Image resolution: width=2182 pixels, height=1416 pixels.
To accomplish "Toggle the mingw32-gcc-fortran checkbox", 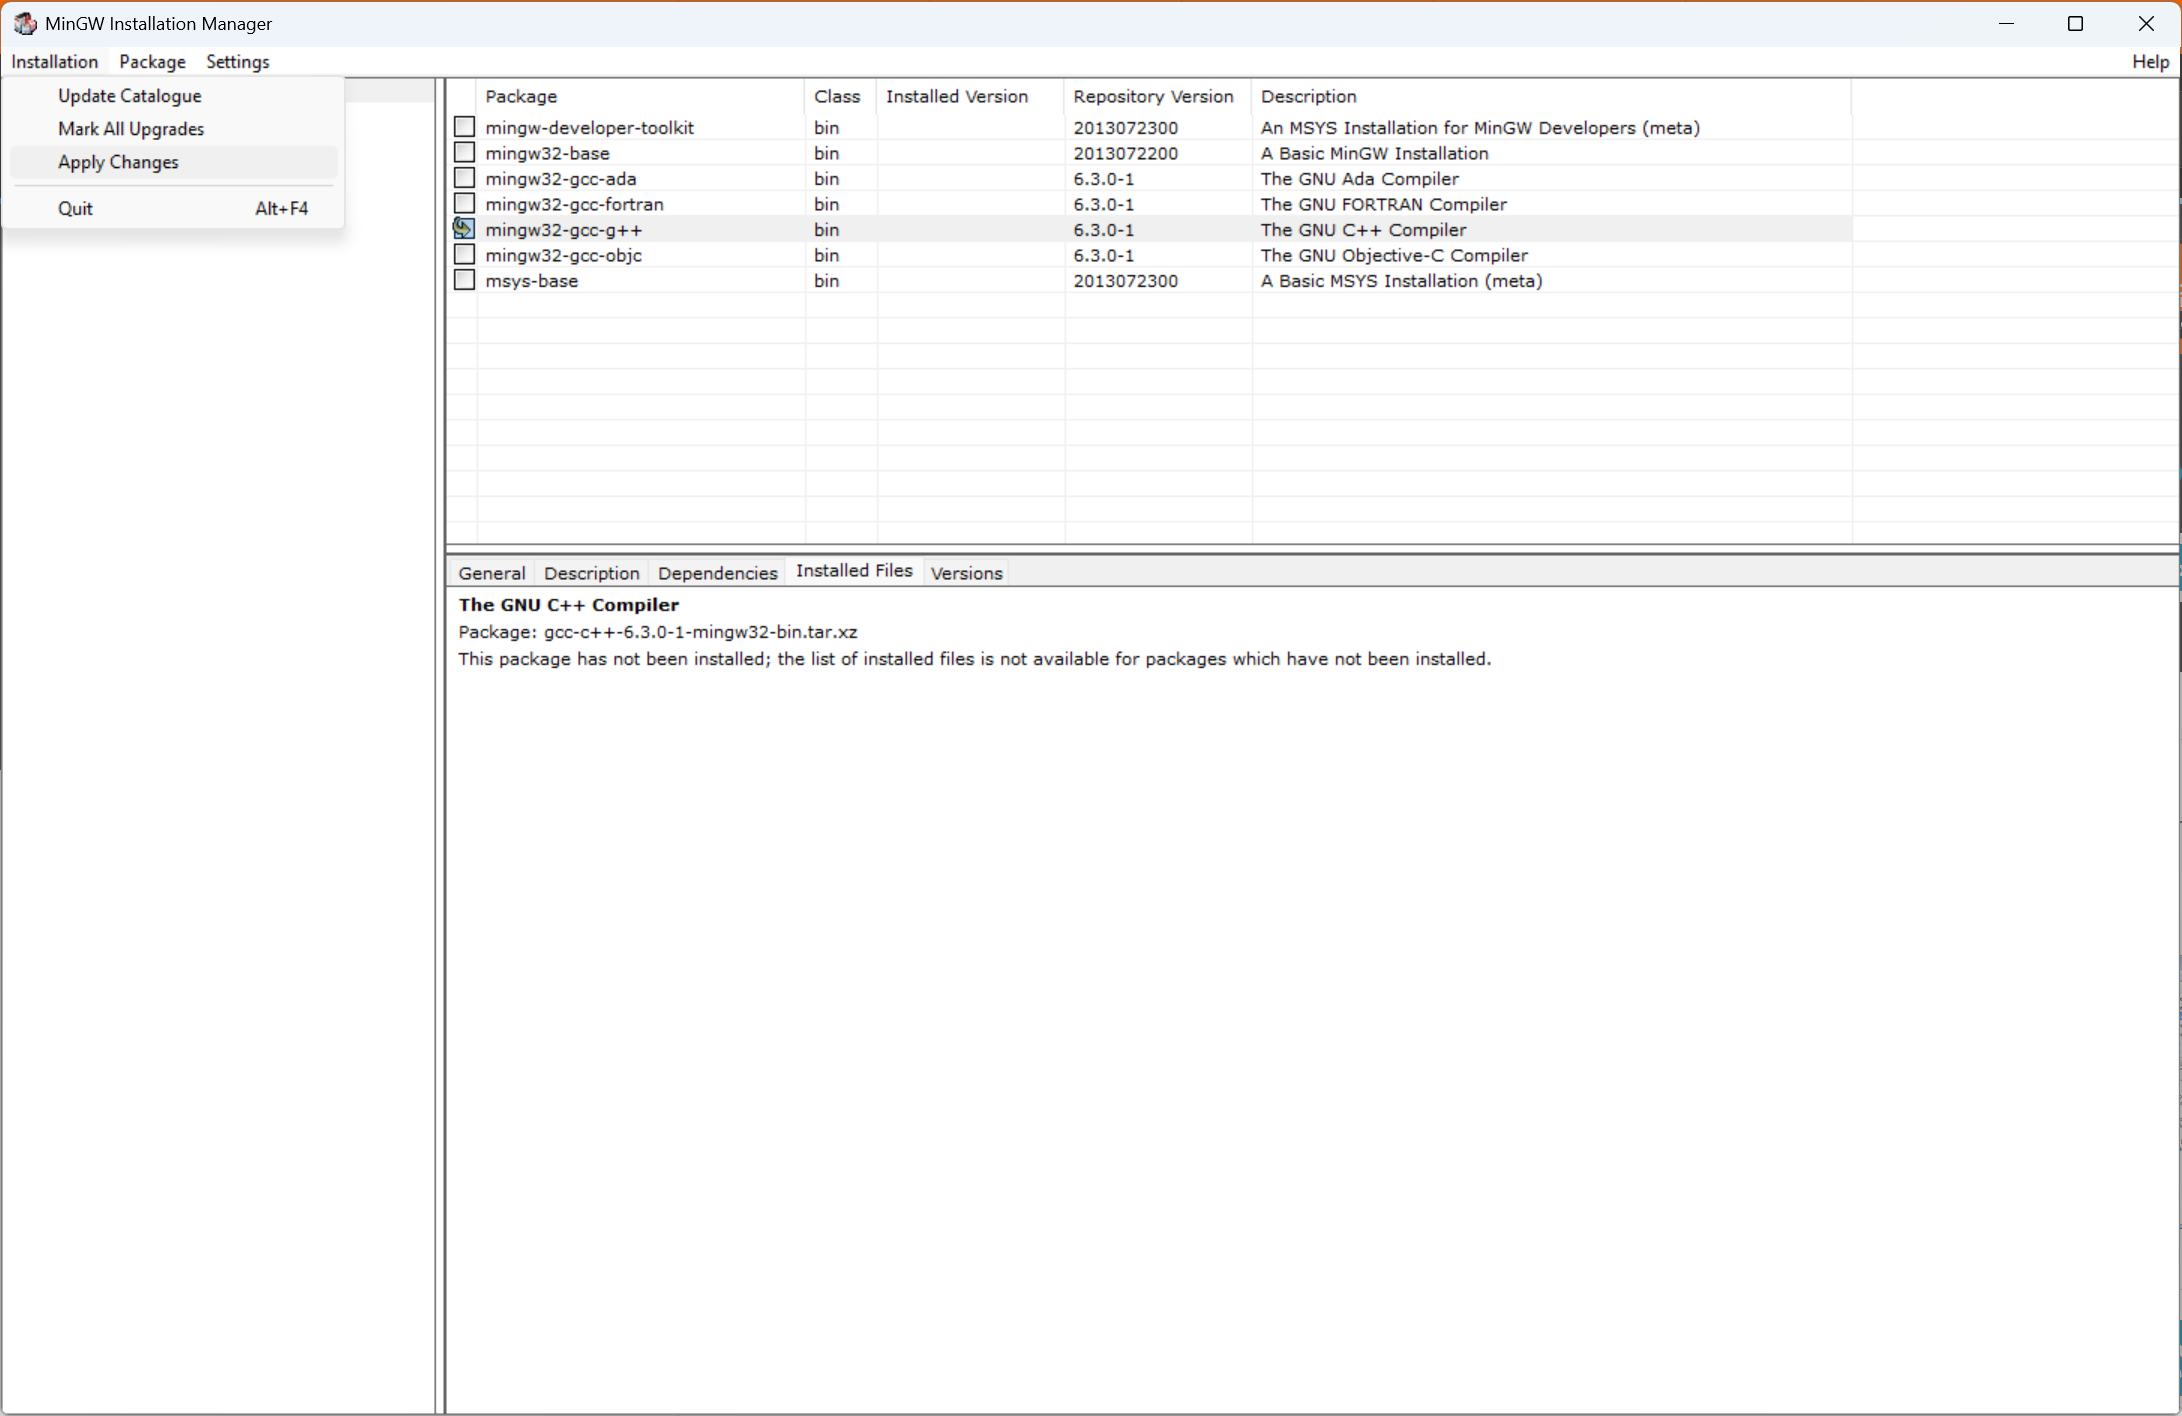I will pyautogui.click(x=464, y=204).
